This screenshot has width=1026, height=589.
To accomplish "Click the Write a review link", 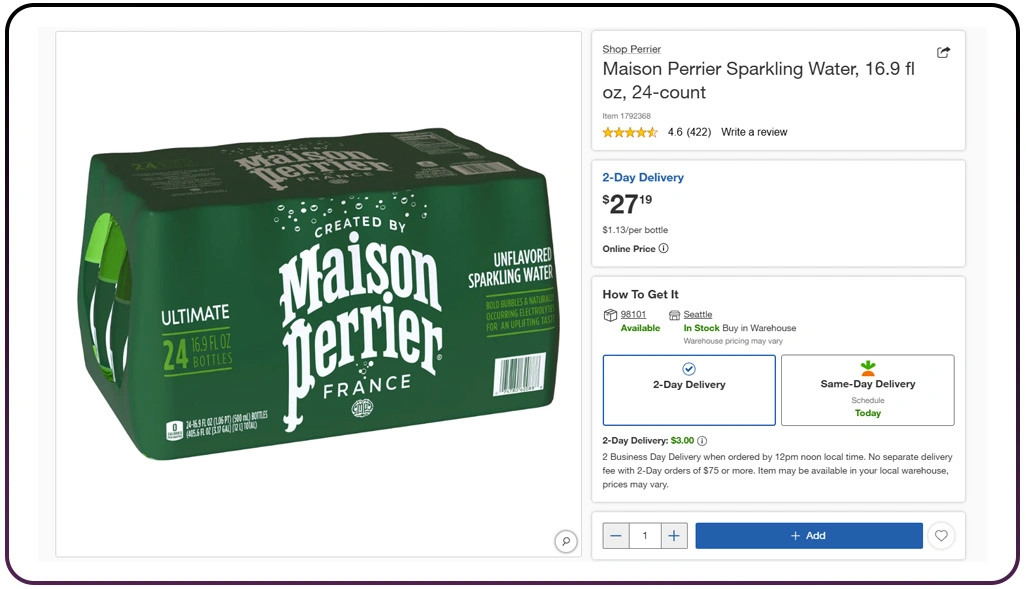I will pos(754,132).
